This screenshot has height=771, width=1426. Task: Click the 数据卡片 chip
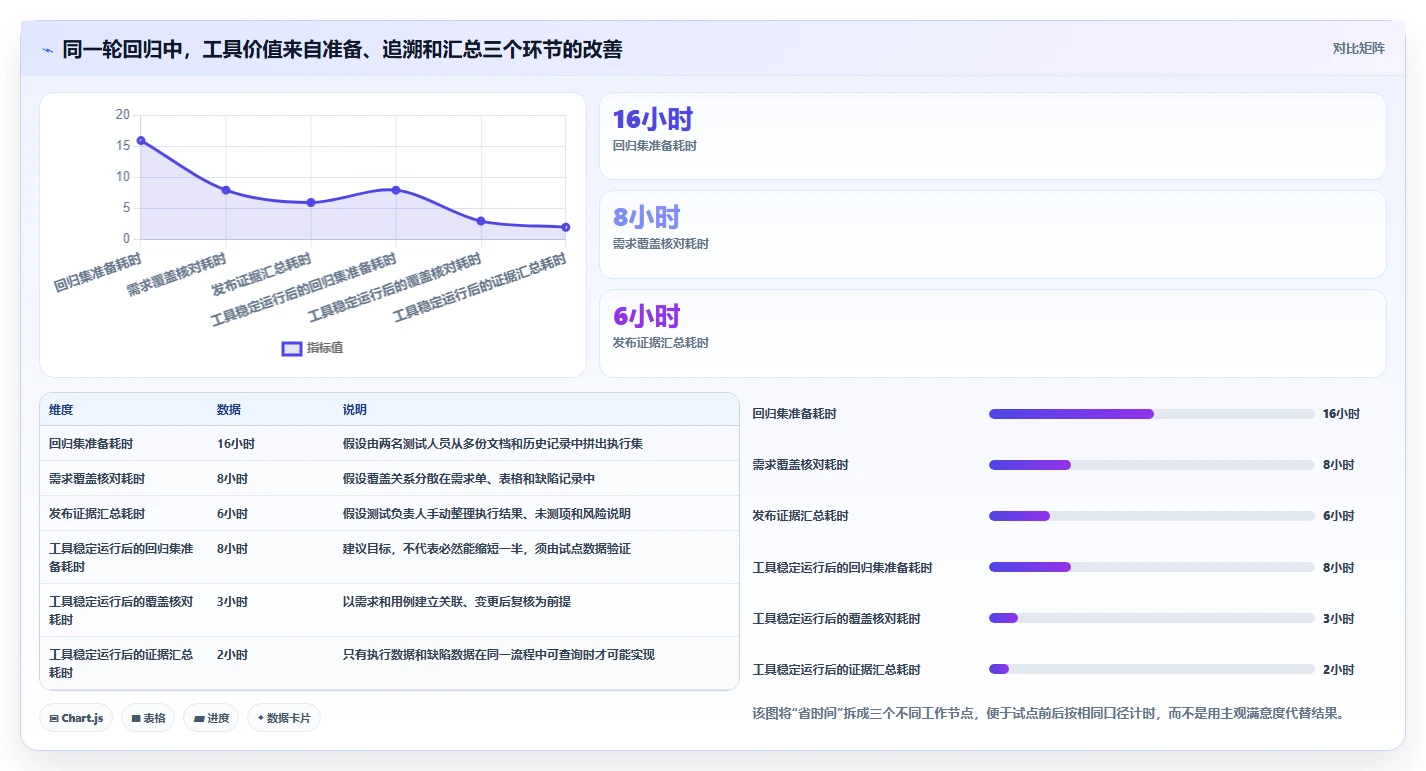[x=284, y=718]
